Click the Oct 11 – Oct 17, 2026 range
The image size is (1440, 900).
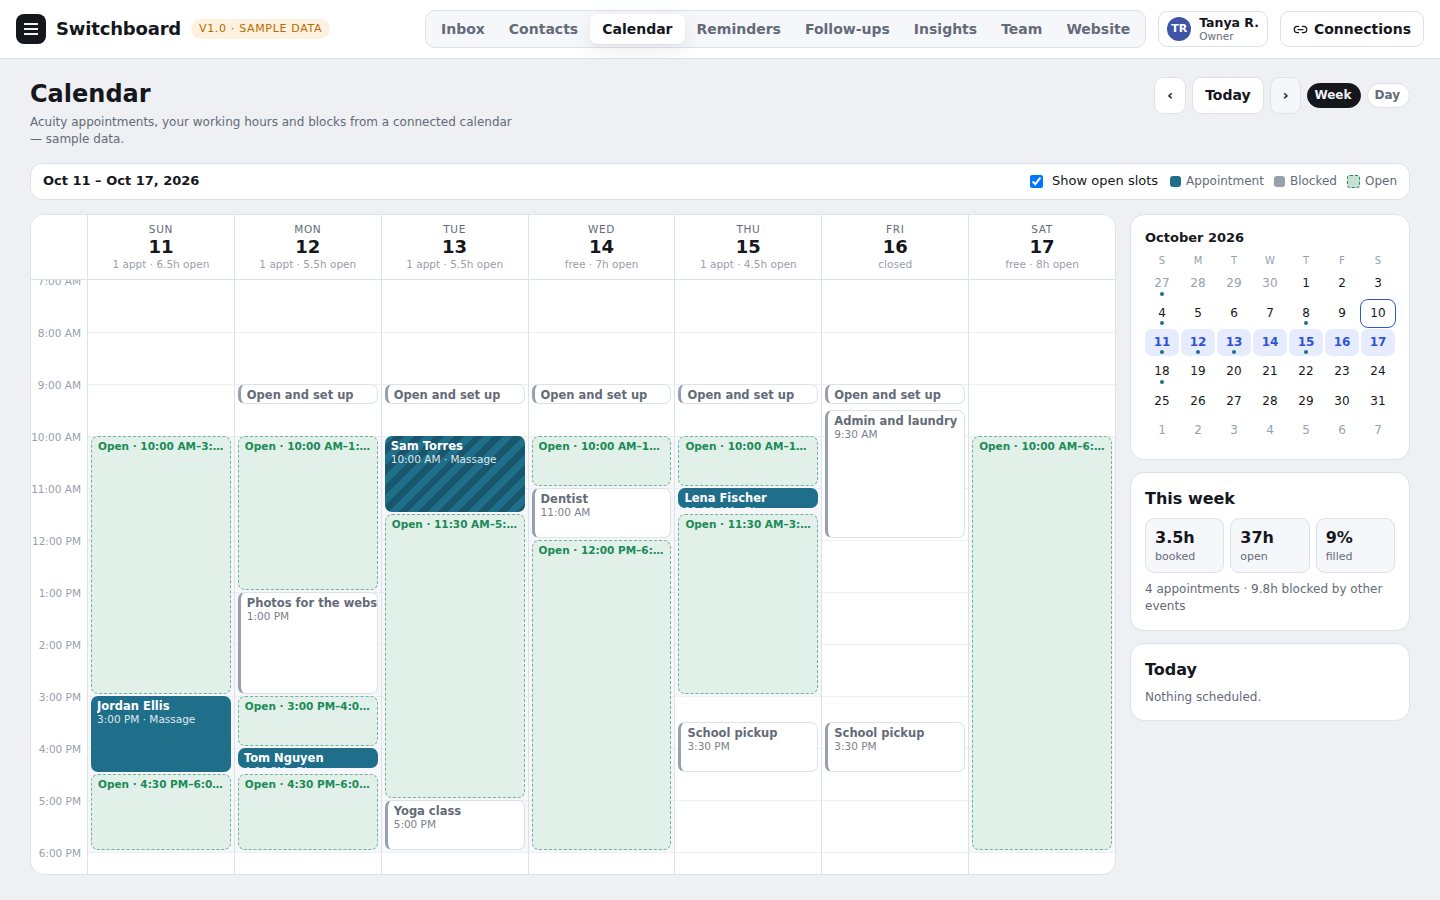pos(121,181)
